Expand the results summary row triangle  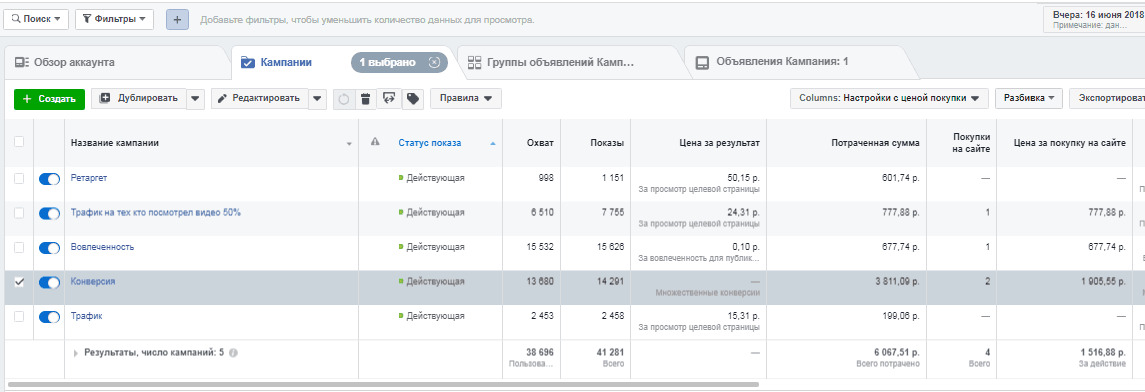point(76,353)
